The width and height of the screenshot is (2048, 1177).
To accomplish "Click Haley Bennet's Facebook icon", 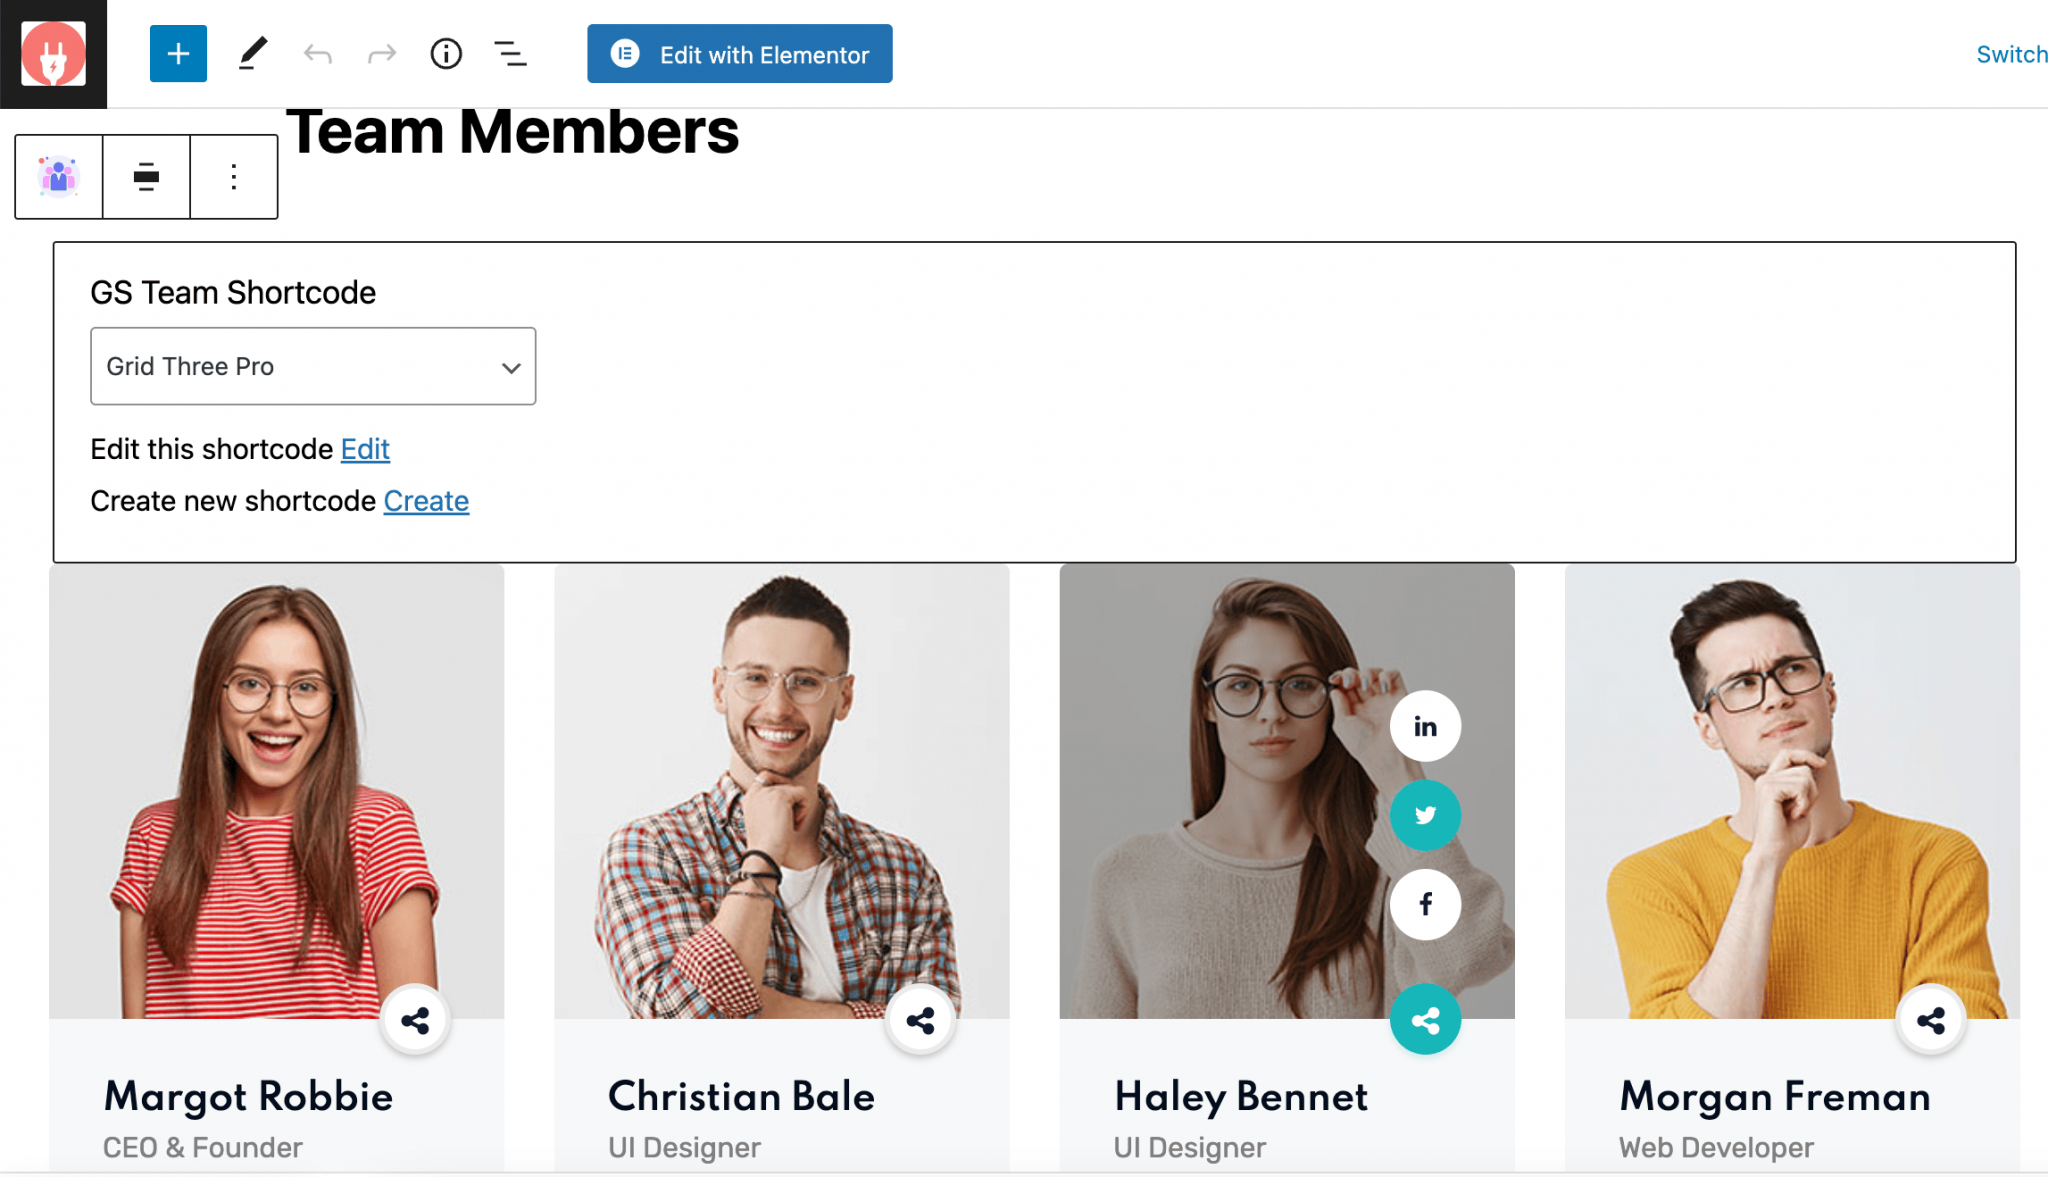I will [x=1425, y=904].
